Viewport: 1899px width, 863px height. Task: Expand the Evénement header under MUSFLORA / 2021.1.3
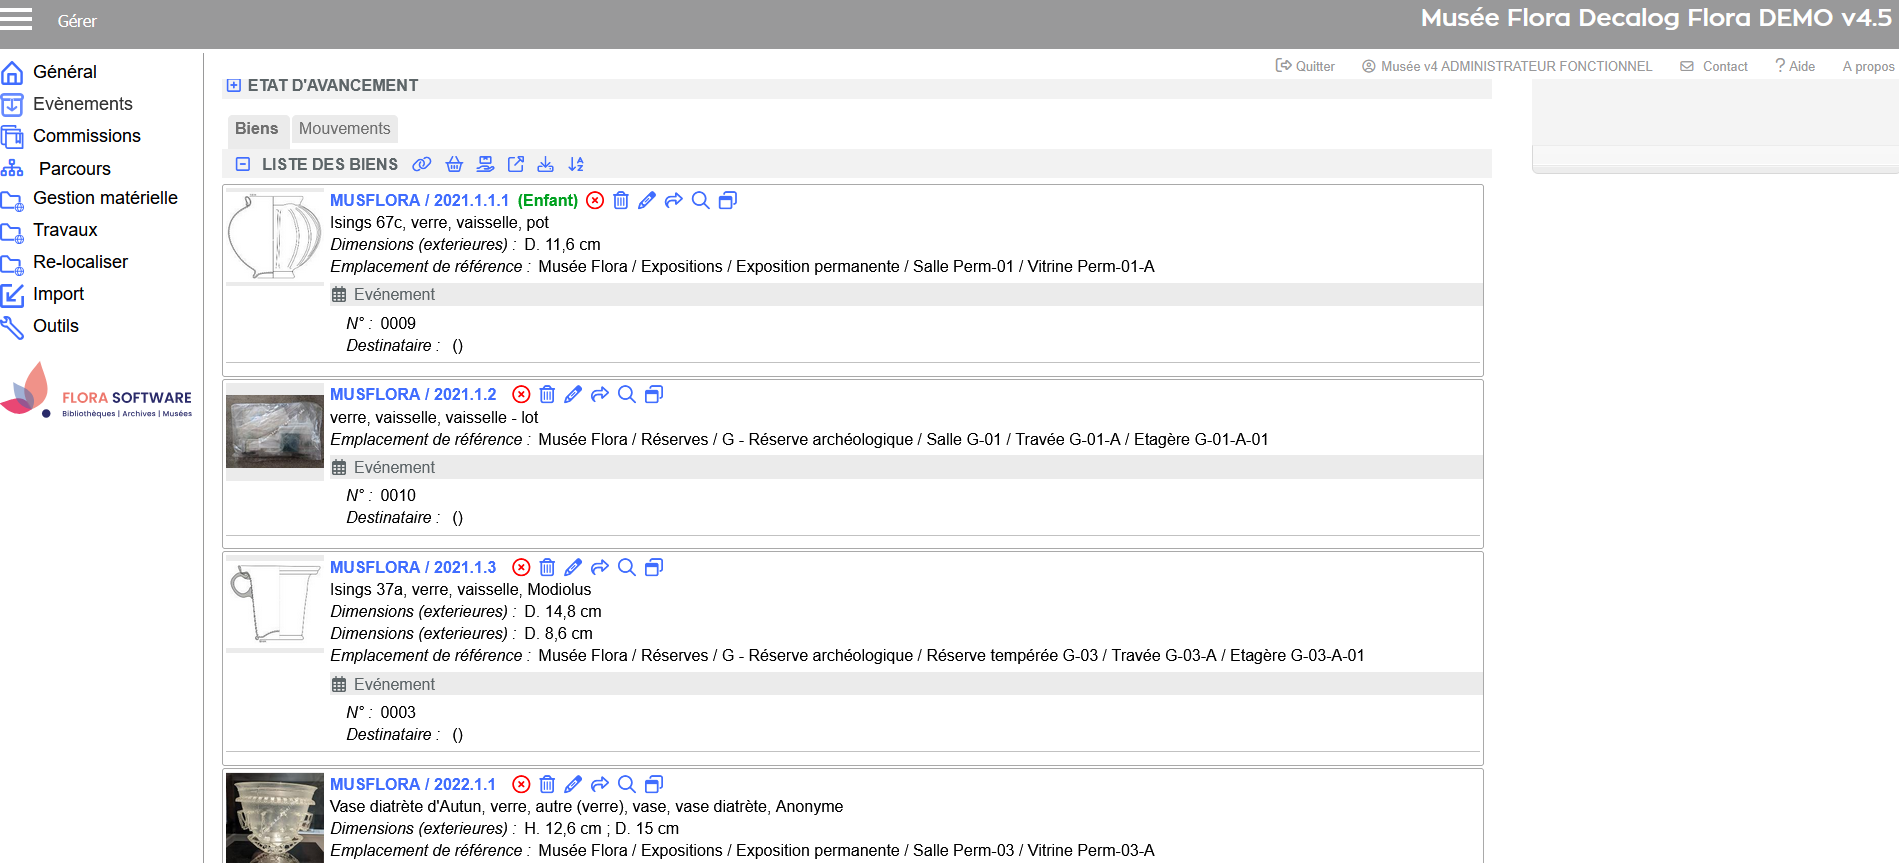[394, 685]
